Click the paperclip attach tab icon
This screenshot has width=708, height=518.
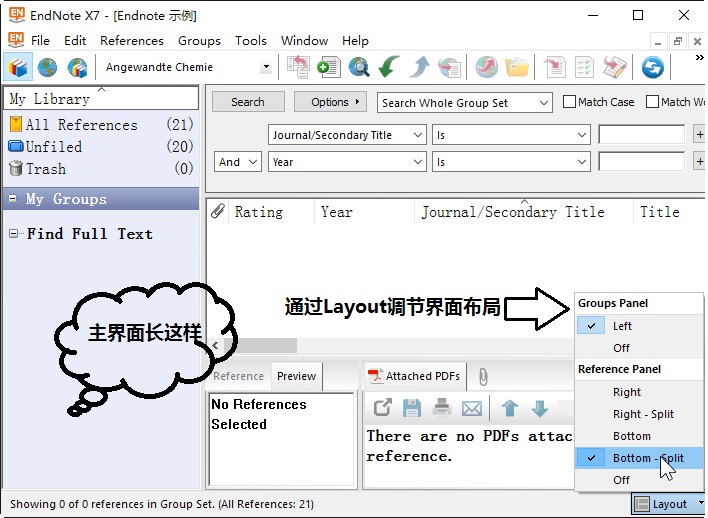[x=483, y=377]
